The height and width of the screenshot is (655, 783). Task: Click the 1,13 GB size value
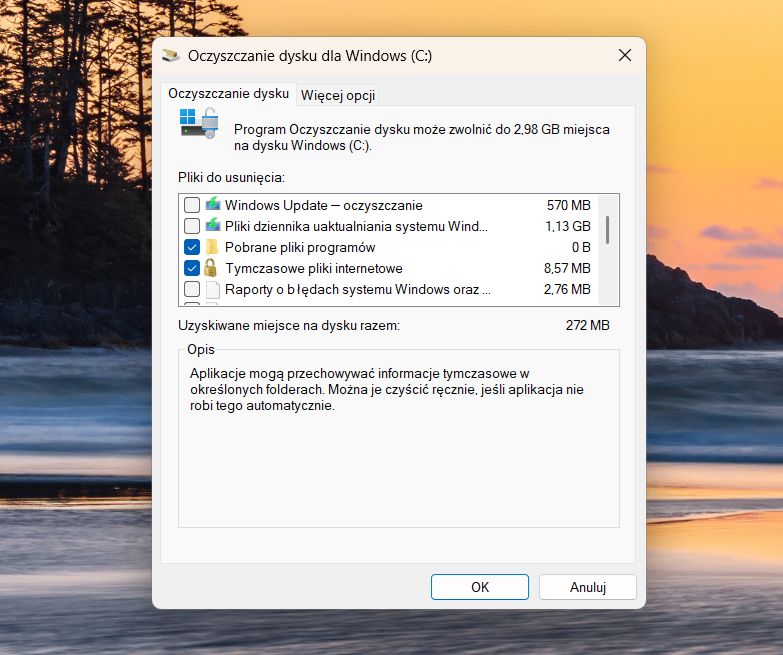point(568,226)
